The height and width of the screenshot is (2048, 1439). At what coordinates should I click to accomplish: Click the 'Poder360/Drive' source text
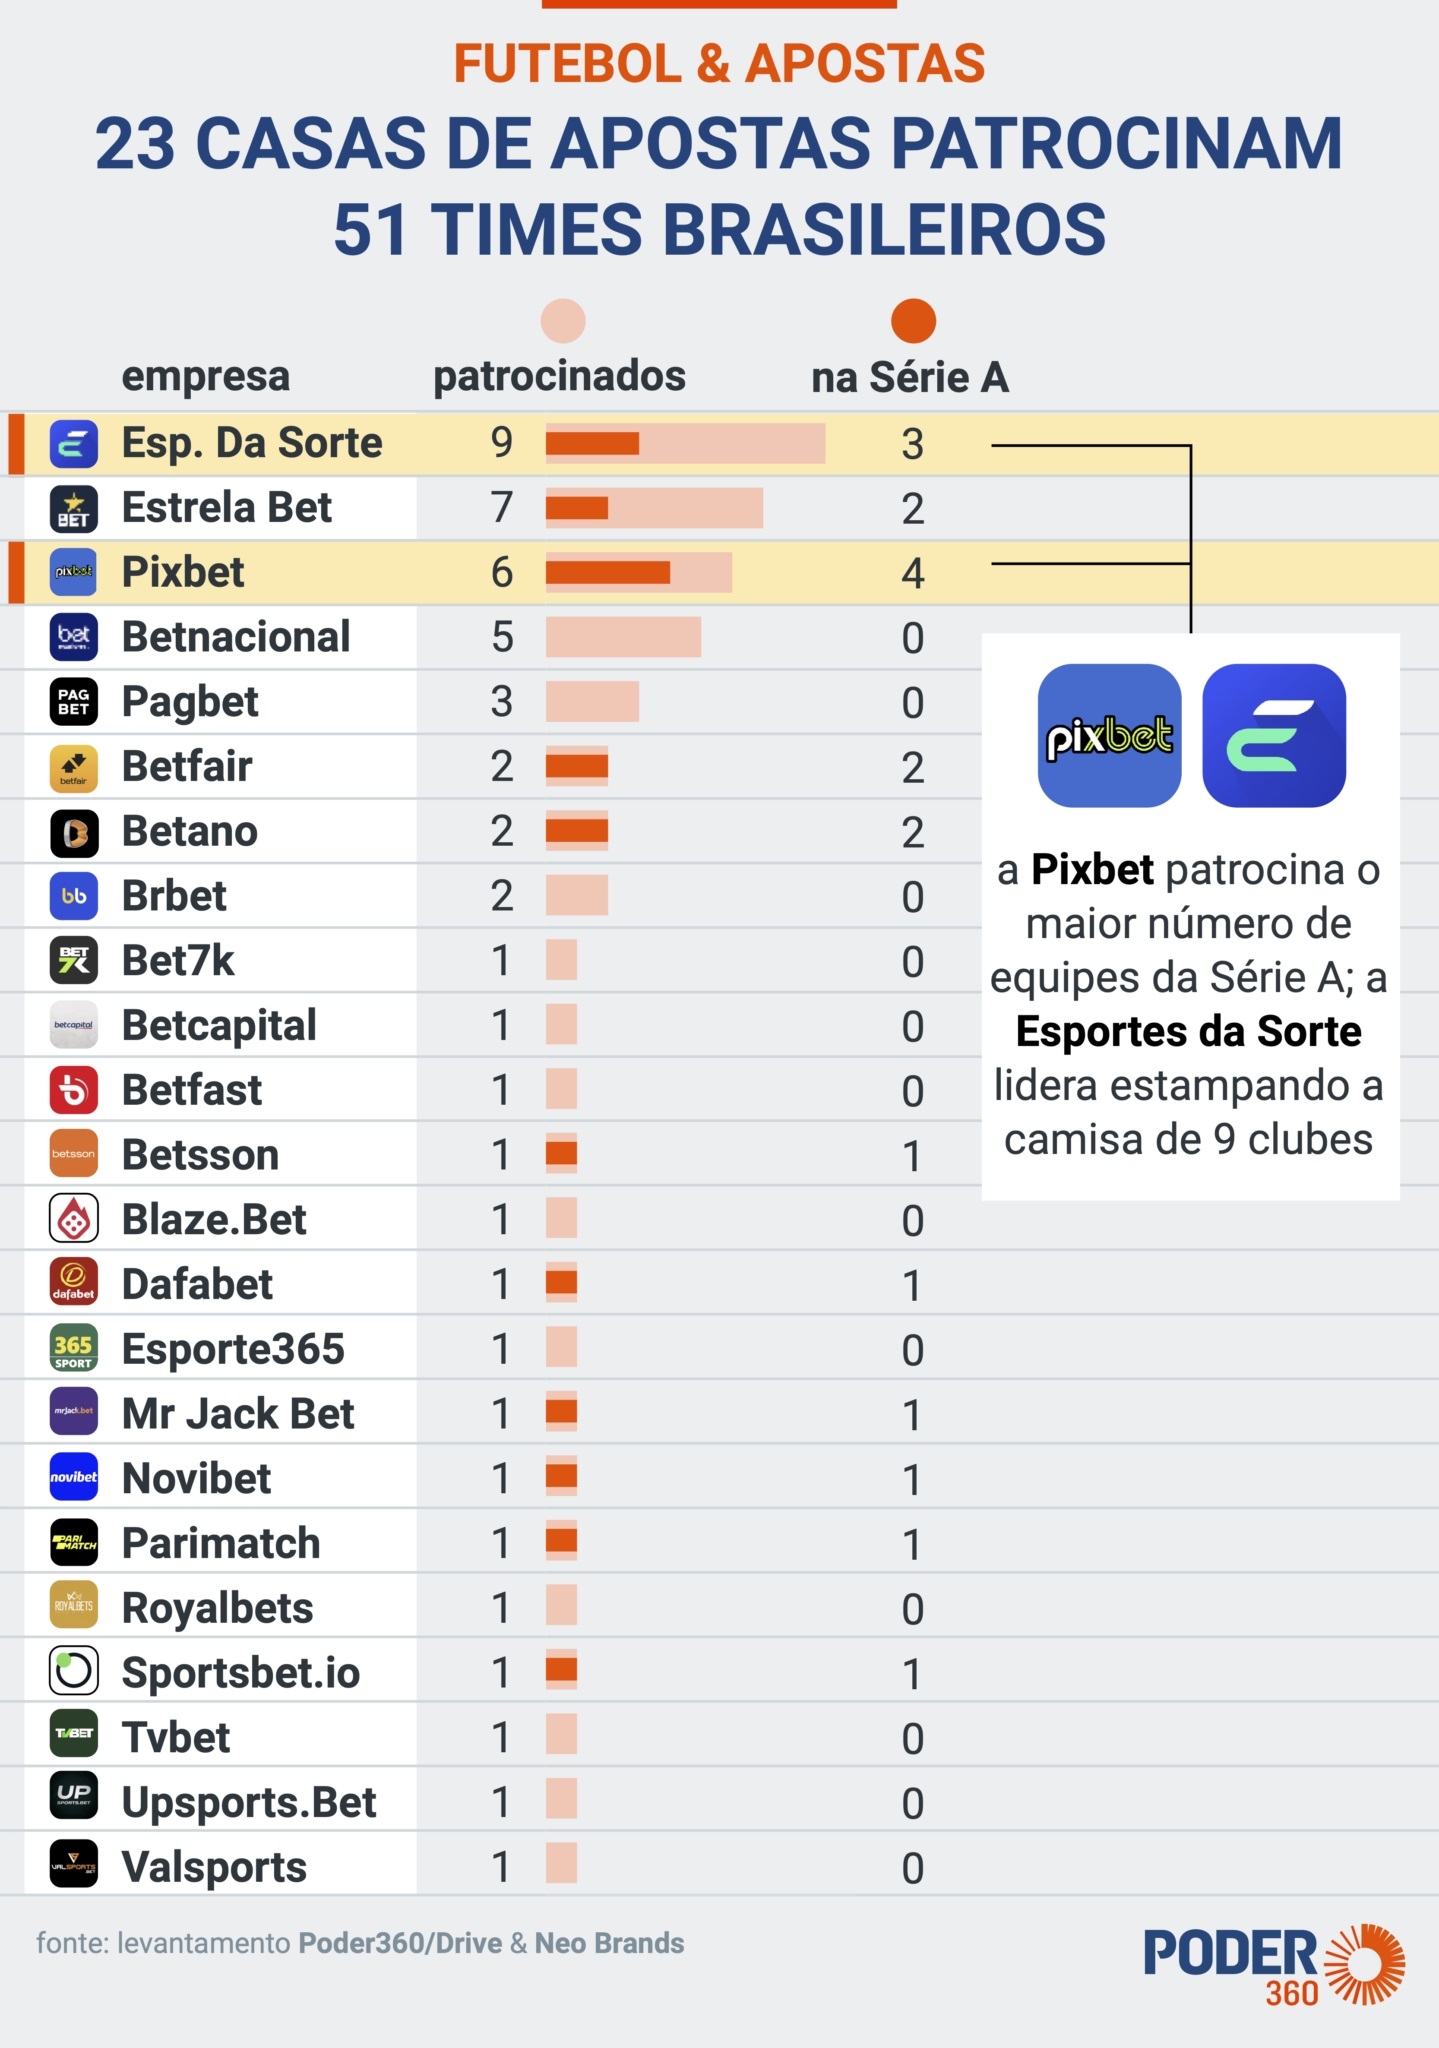coord(400,1943)
